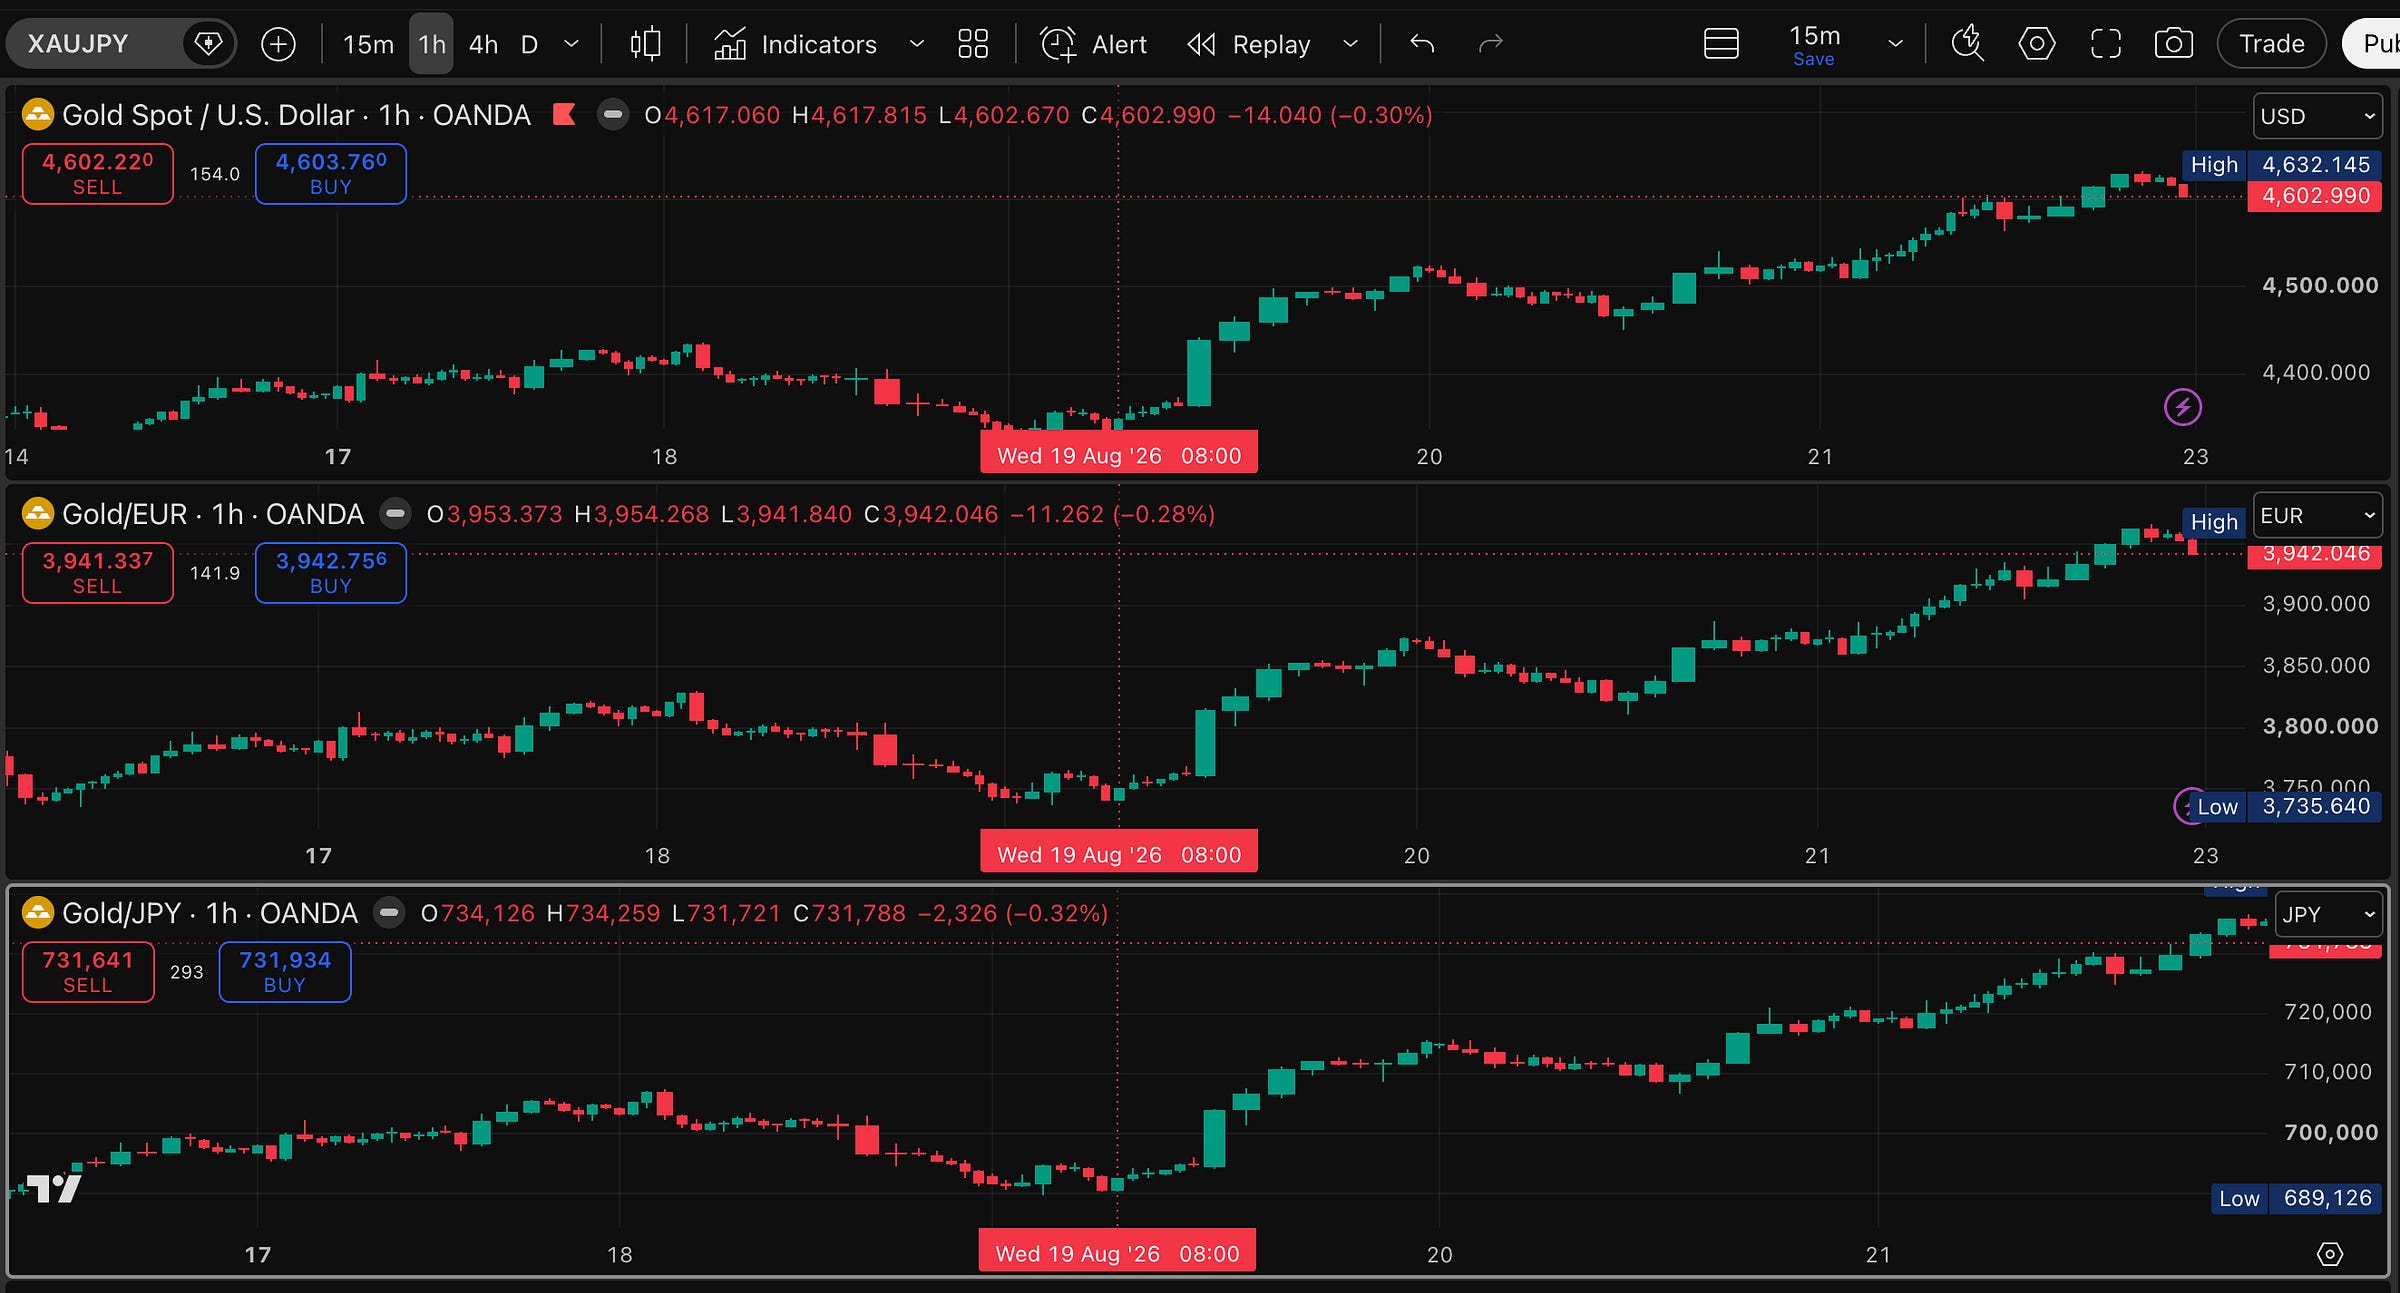Undo the last chart action
This screenshot has width=2400, height=1293.
point(1421,44)
